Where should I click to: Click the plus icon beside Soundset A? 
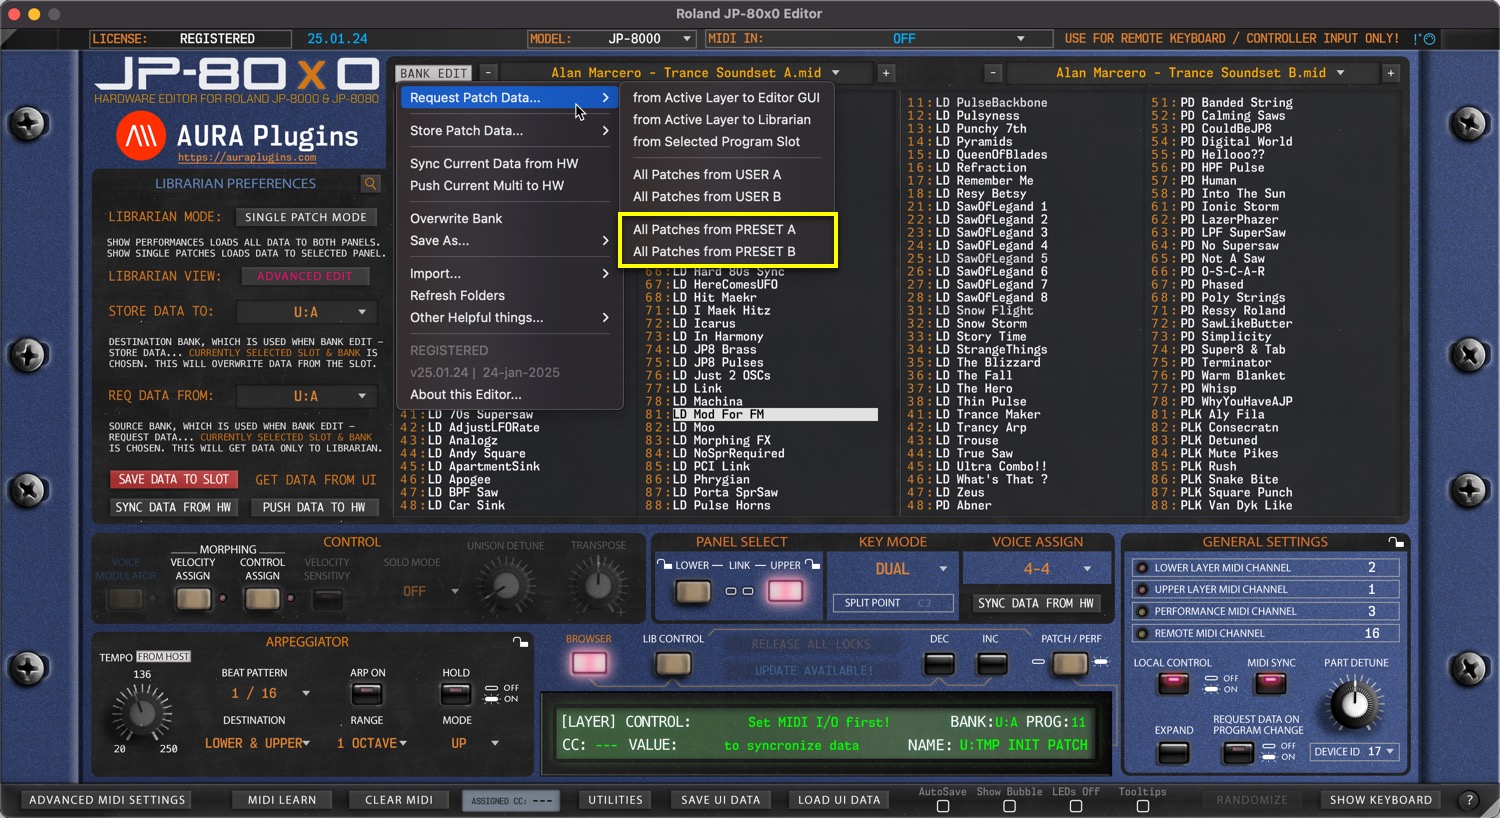click(x=885, y=73)
